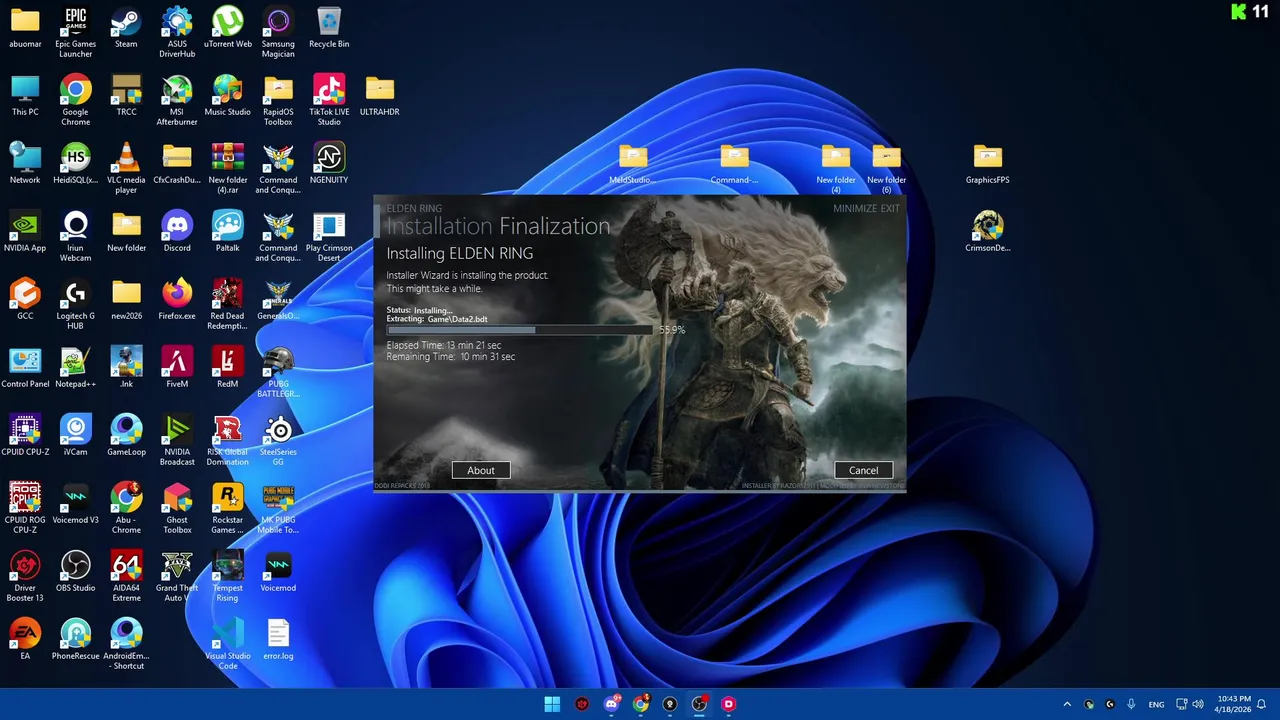
Task: Select the HeidiSQL desktop icon
Action: (x=75, y=164)
